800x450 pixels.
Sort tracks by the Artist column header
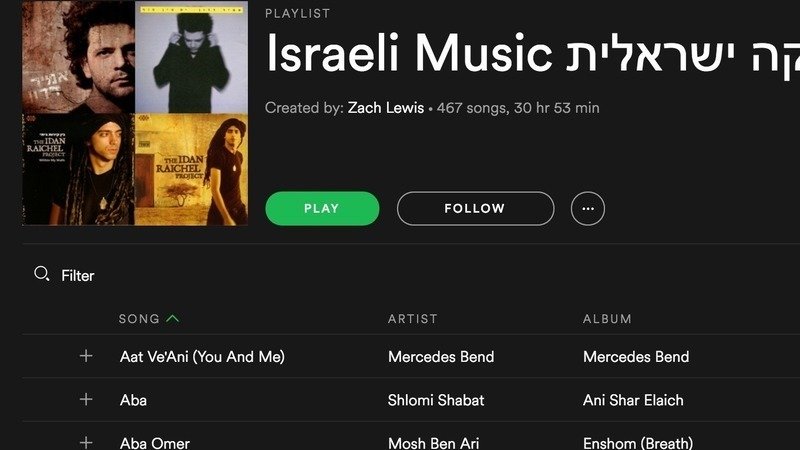(x=412, y=319)
